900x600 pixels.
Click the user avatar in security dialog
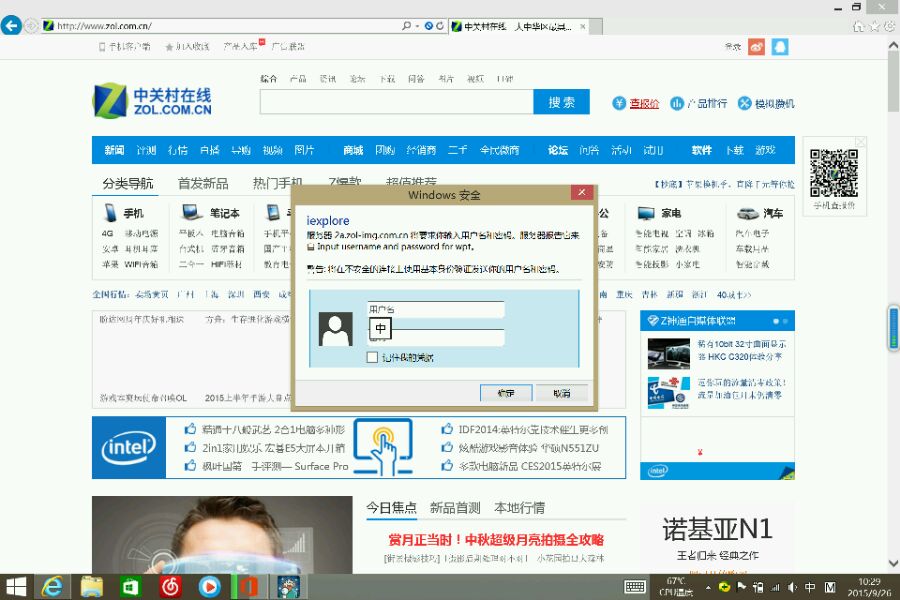coord(336,329)
